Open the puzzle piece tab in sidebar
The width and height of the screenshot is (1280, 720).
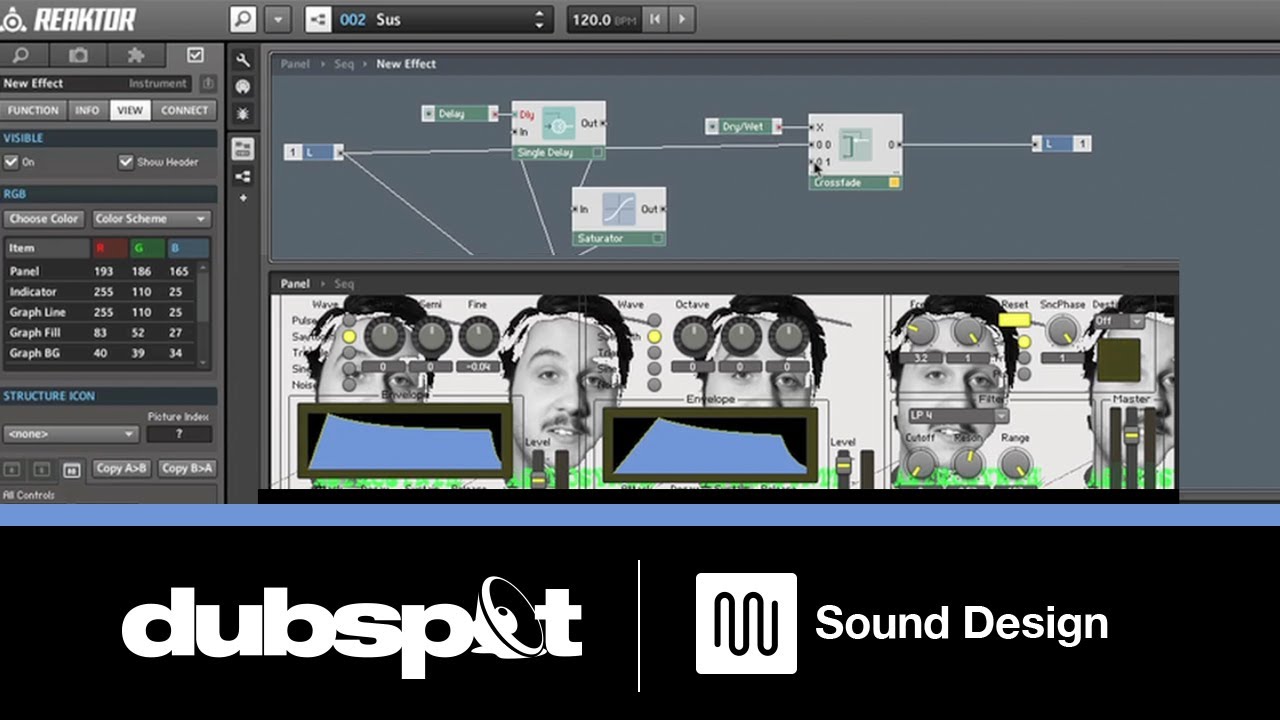click(136, 56)
